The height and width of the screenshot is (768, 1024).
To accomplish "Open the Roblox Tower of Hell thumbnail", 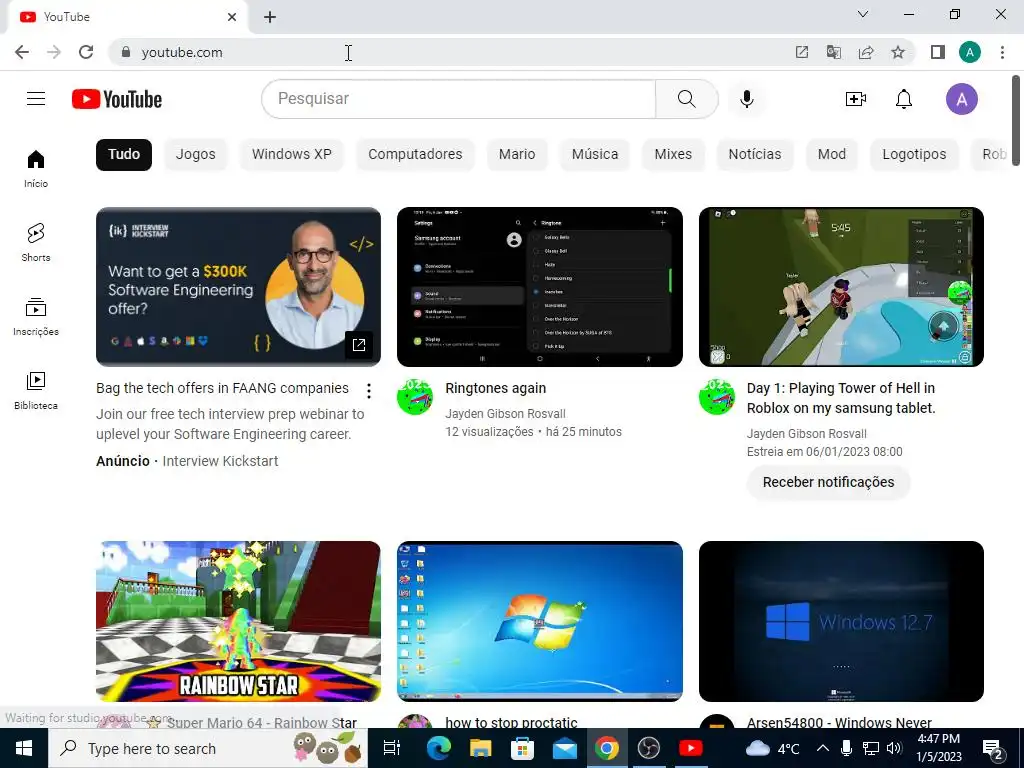I will (841, 287).
